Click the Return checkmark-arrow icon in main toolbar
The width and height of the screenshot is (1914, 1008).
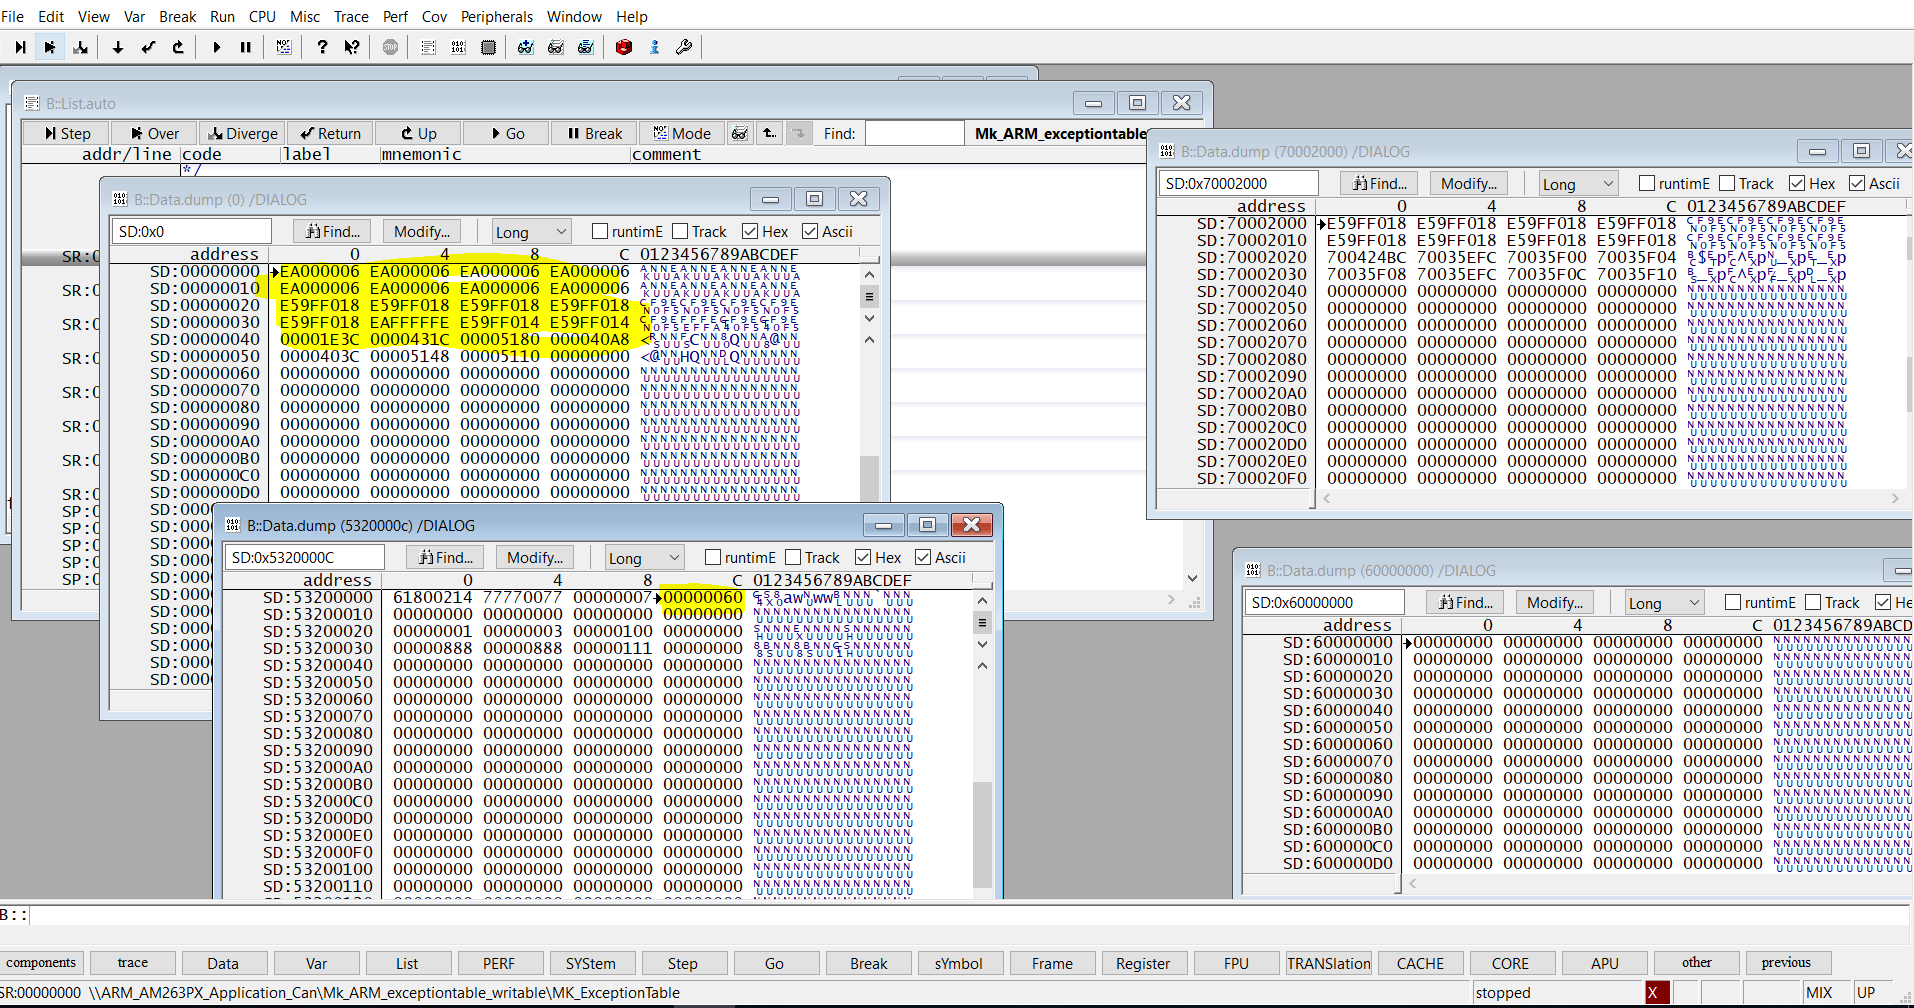pyautogui.click(x=148, y=47)
